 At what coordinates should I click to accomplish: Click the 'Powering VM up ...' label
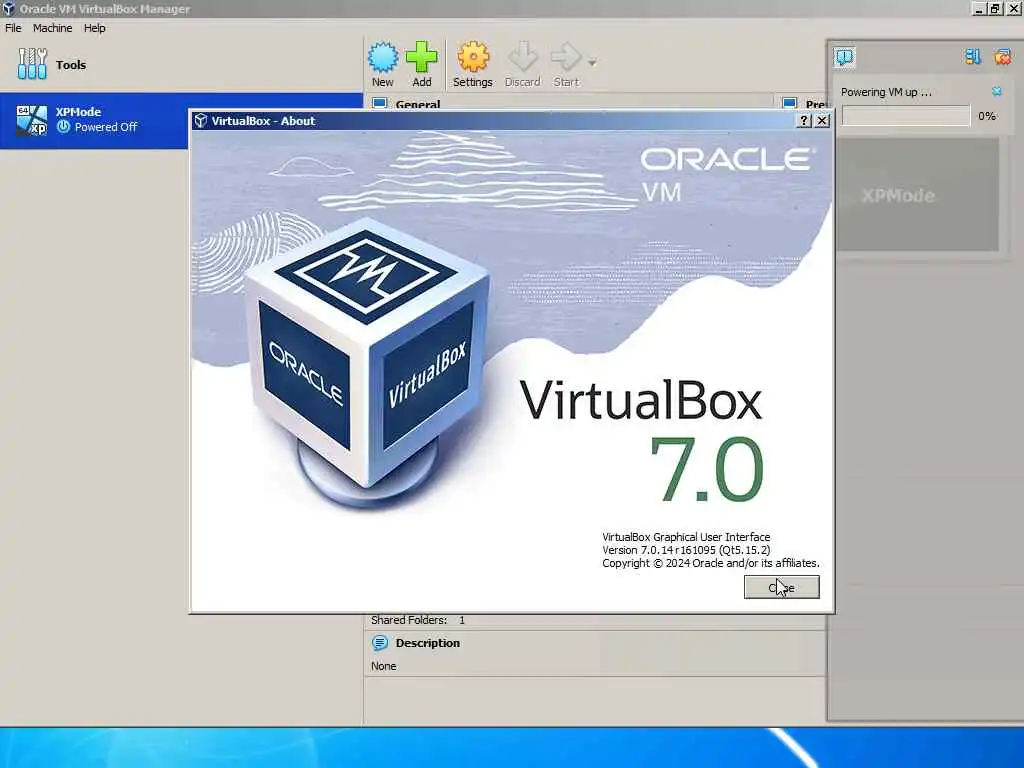click(x=886, y=92)
